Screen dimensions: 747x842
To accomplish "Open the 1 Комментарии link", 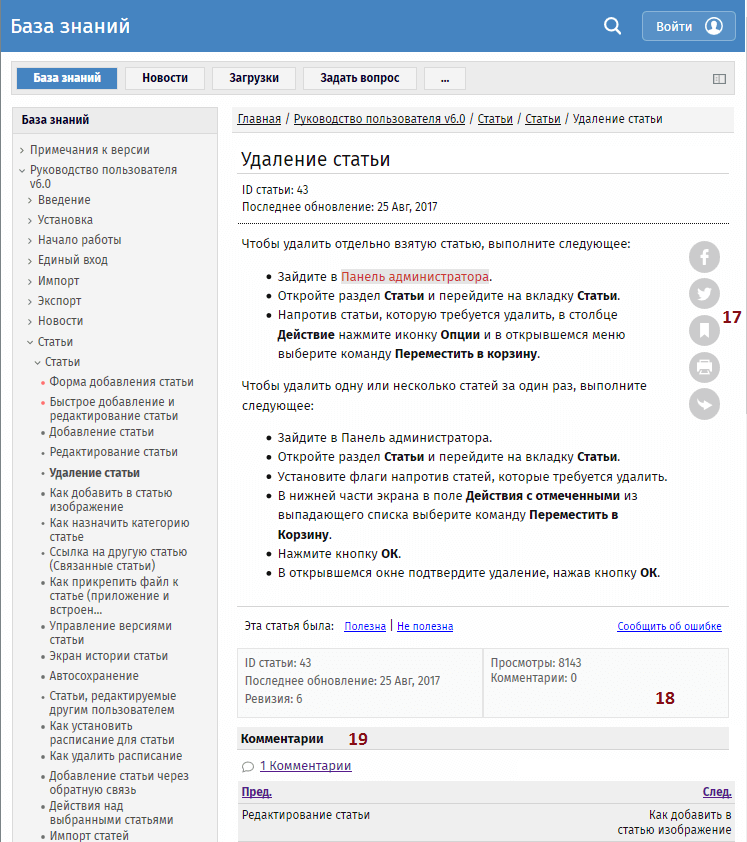I will [x=306, y=766].
